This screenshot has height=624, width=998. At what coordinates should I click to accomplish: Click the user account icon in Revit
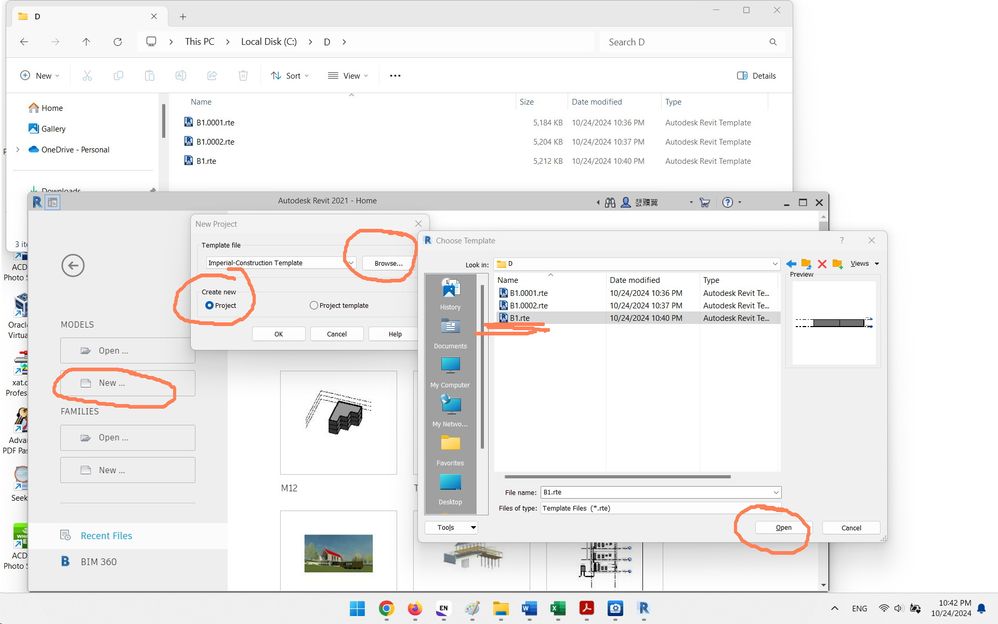click(x=626, y=202)
